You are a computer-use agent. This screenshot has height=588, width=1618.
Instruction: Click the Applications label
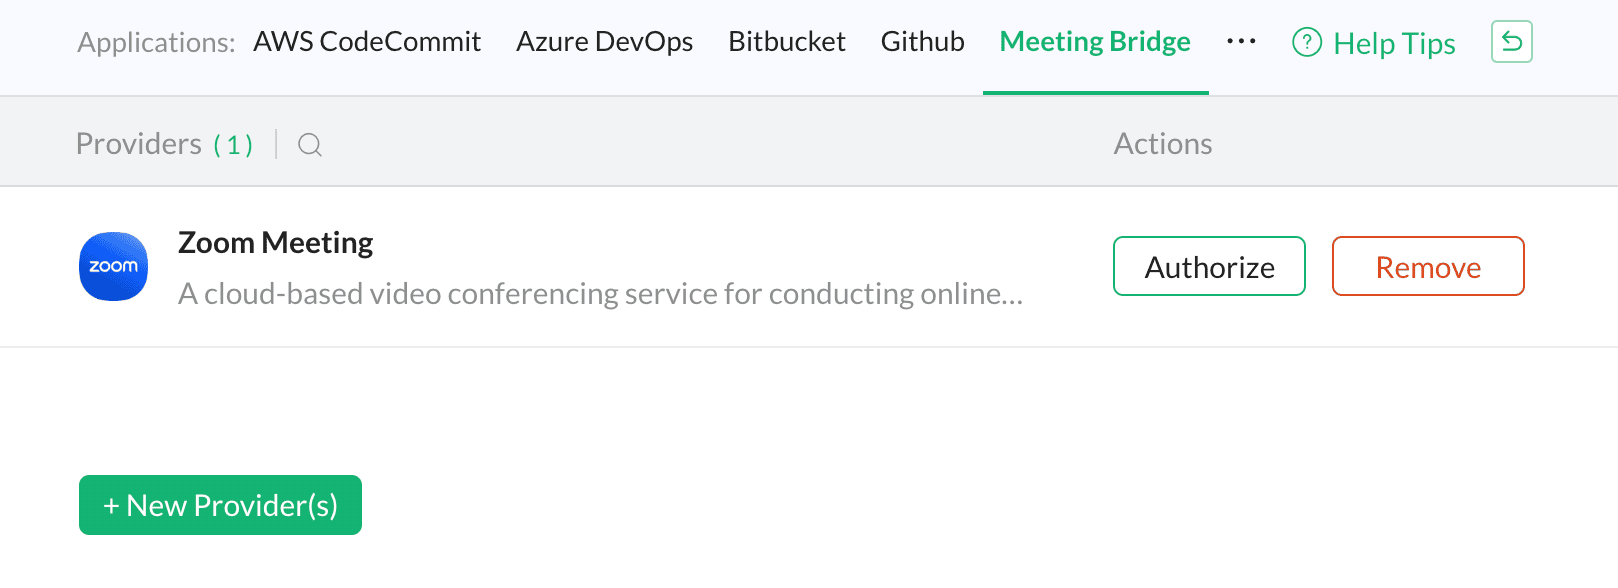[x=156, y=43]
